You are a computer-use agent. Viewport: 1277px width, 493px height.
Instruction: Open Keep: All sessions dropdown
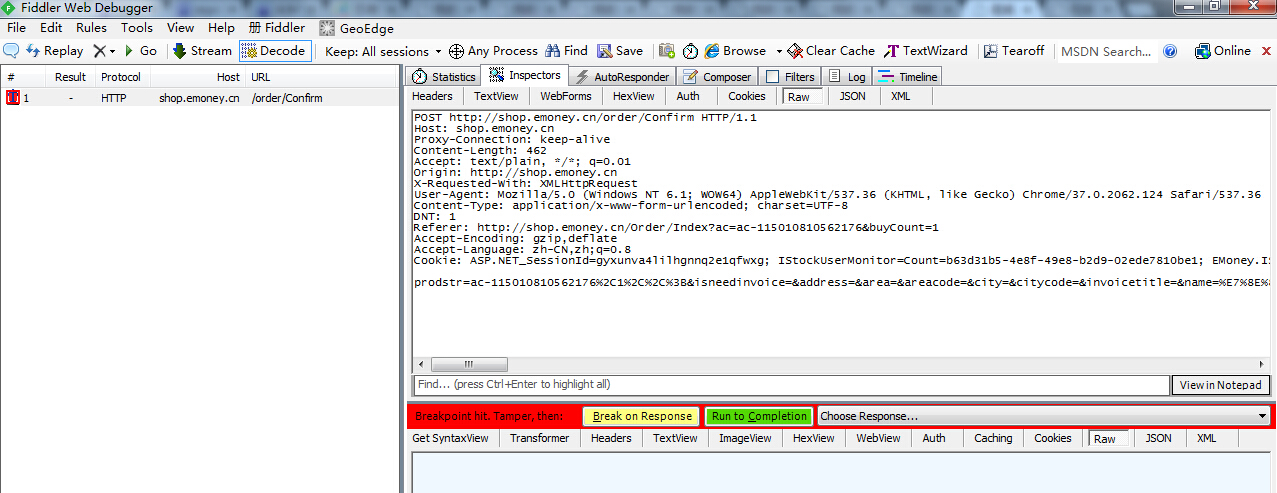click(x=383, y=51)
